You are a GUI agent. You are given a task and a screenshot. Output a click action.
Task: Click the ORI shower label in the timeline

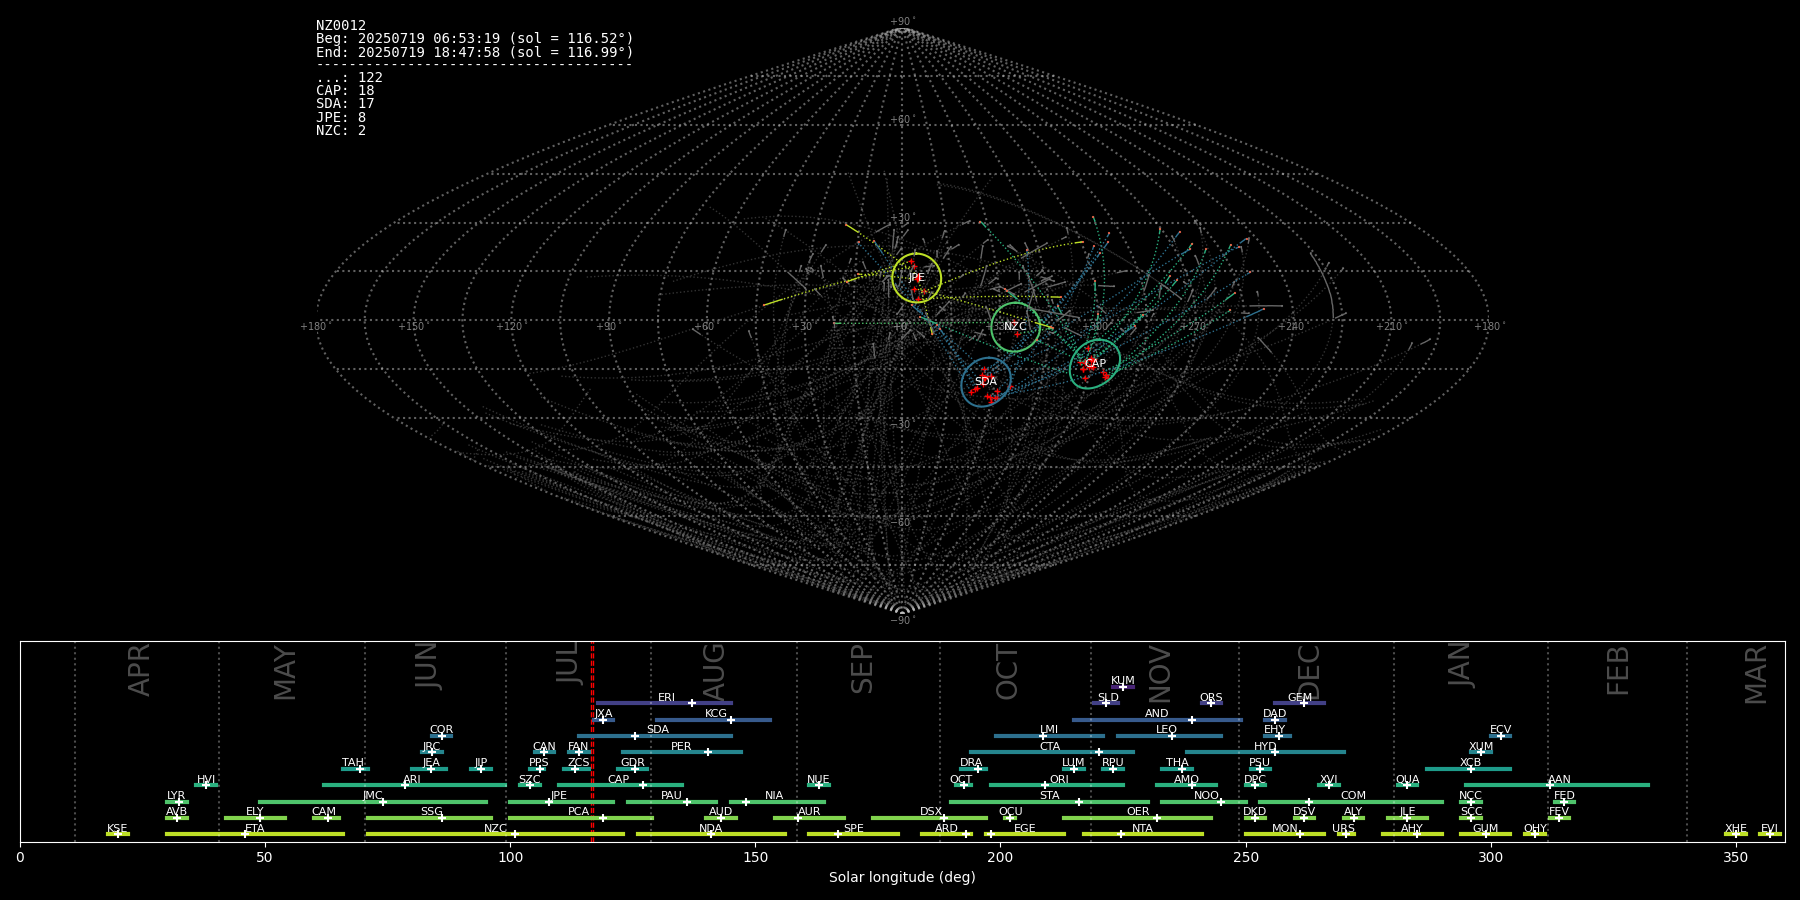(1059, 780)
